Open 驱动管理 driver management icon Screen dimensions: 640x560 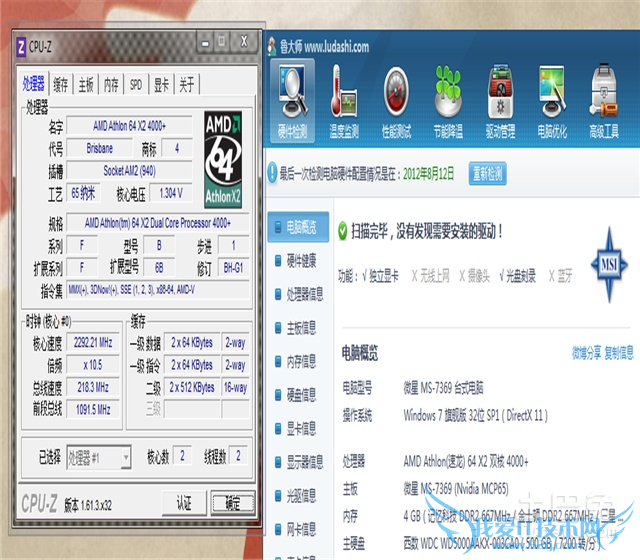pos(500,101)
